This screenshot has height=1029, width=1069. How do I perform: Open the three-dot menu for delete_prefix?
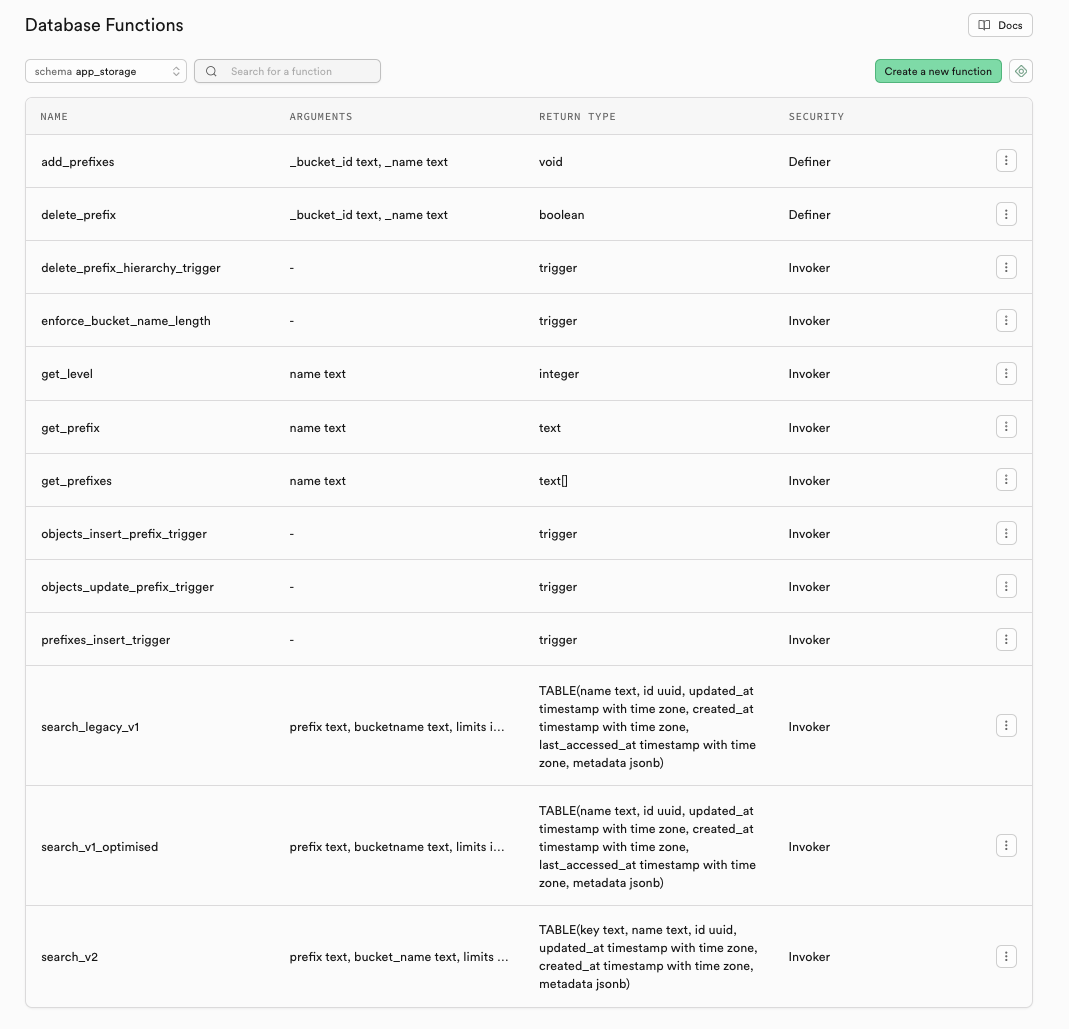point(1006,214)
